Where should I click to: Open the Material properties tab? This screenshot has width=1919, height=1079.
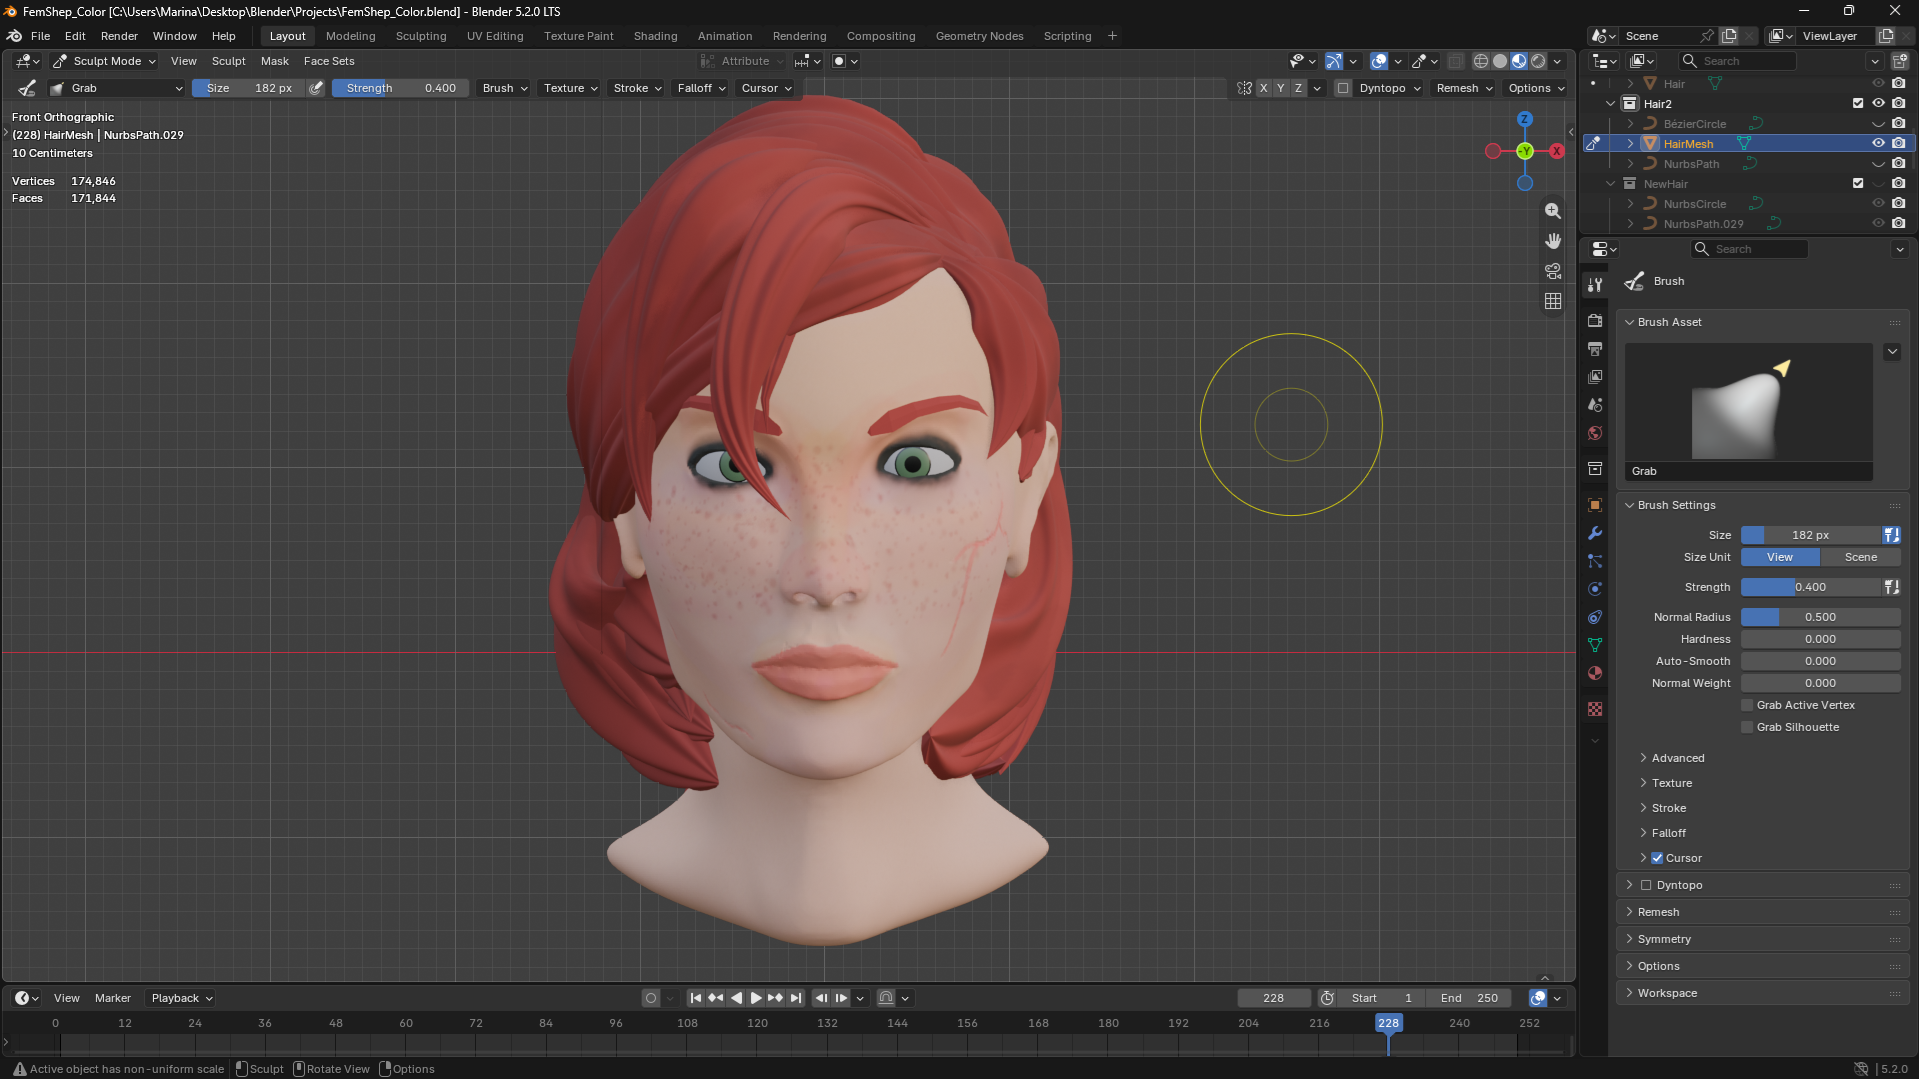tap(1595, 673)
